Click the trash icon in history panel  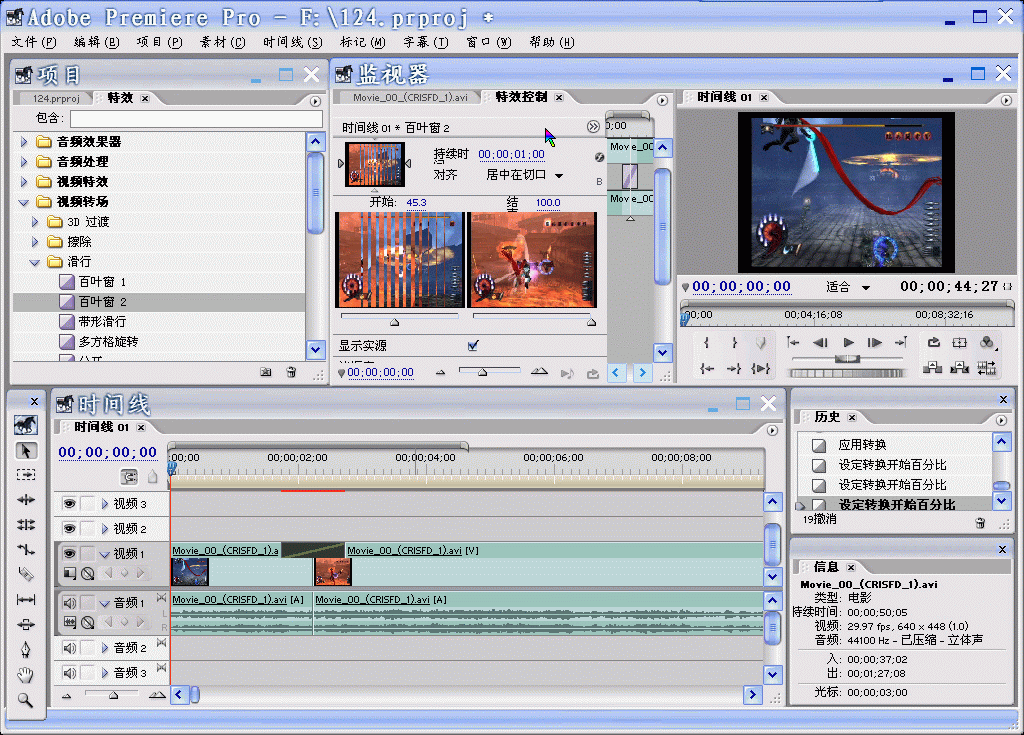click(x=980, y=523)
